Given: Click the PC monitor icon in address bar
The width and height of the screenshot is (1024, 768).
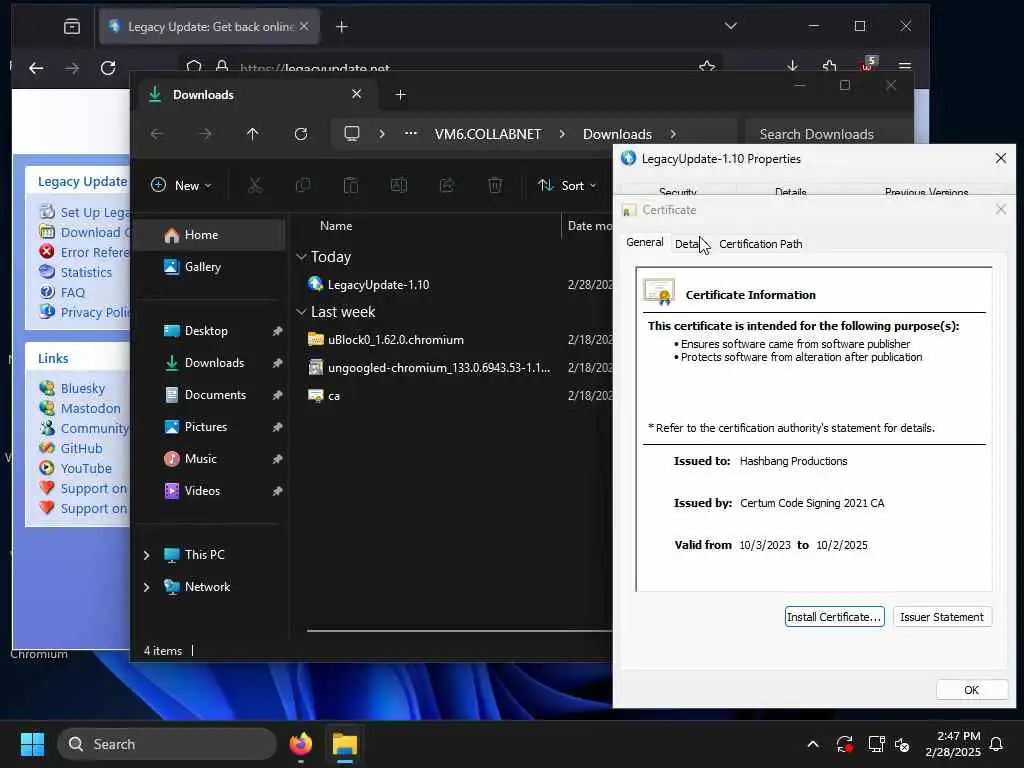Looking at the screenshot, I should click(352, 134).
